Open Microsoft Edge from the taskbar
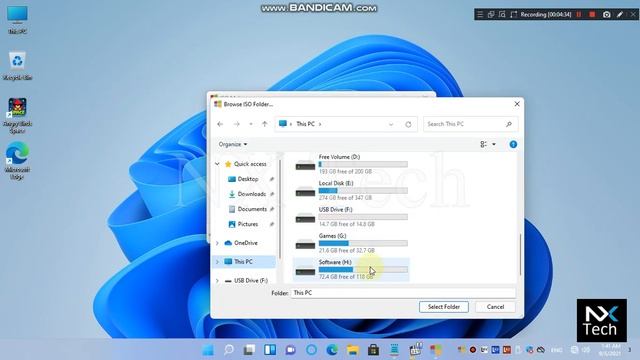This screenshot has height=360, width=640. pos(332,350)
